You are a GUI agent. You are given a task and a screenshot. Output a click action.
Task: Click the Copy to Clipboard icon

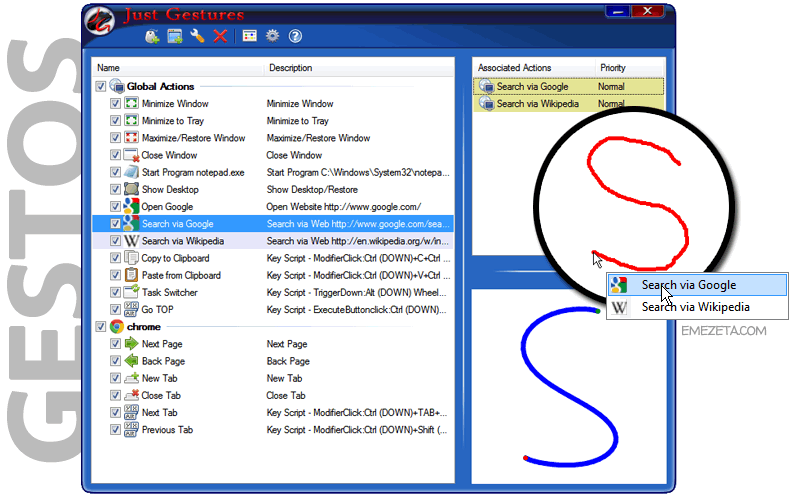pos(132,258)
